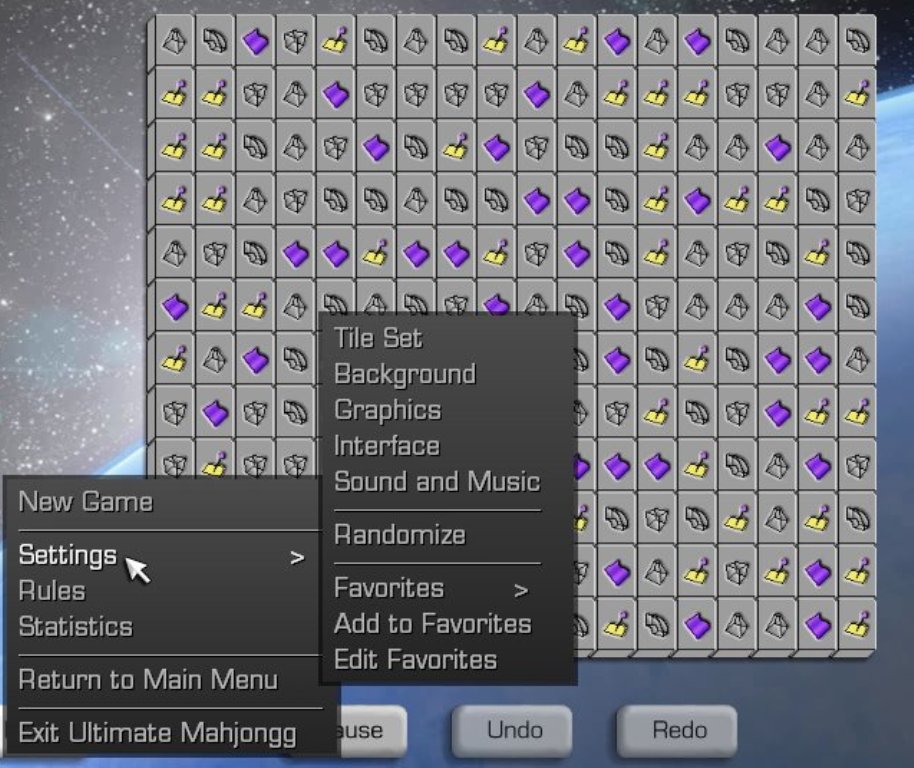Screen dimensions: 914x768
Task: Choose Return to Main Menu
Action: (148, 680)
